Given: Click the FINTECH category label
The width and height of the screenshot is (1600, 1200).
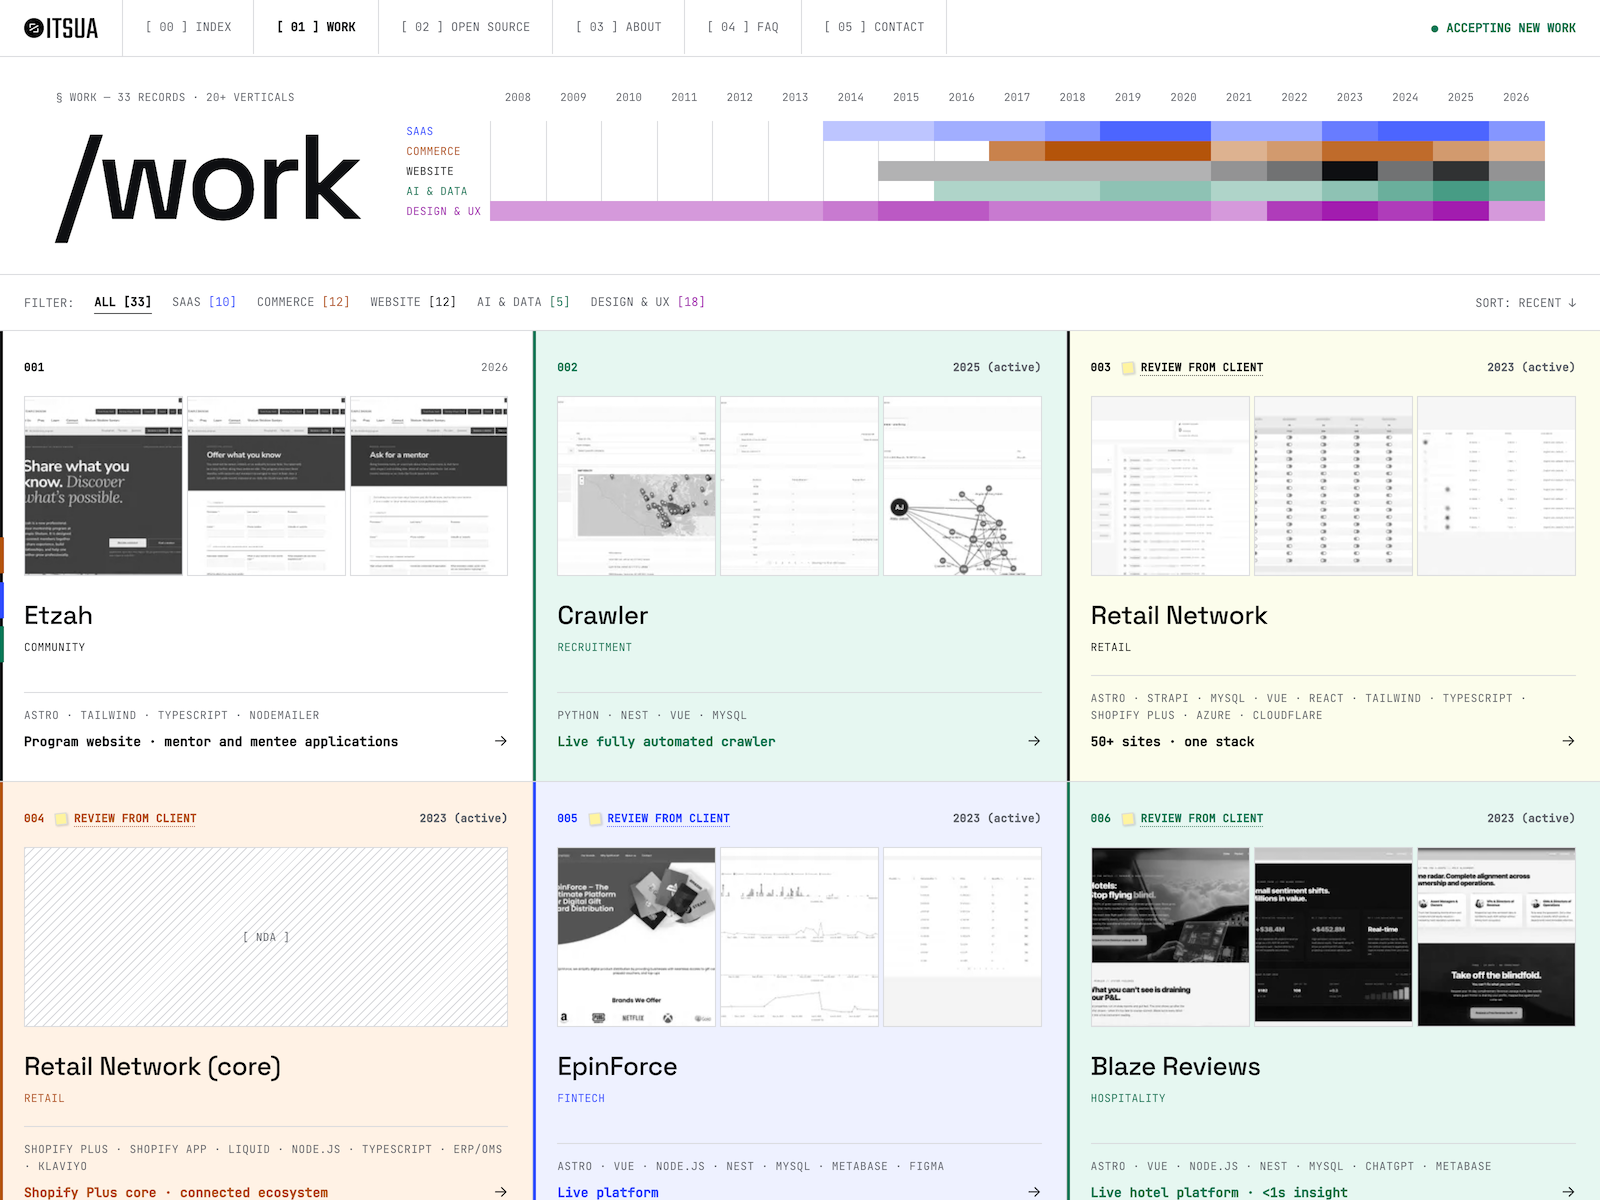Looking at the screenshot, I should tap(581, 1099).
